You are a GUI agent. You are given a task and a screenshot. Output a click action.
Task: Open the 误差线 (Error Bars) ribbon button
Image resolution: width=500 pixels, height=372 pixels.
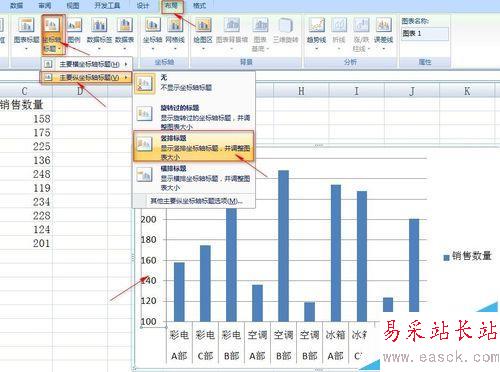coord(384,34)
